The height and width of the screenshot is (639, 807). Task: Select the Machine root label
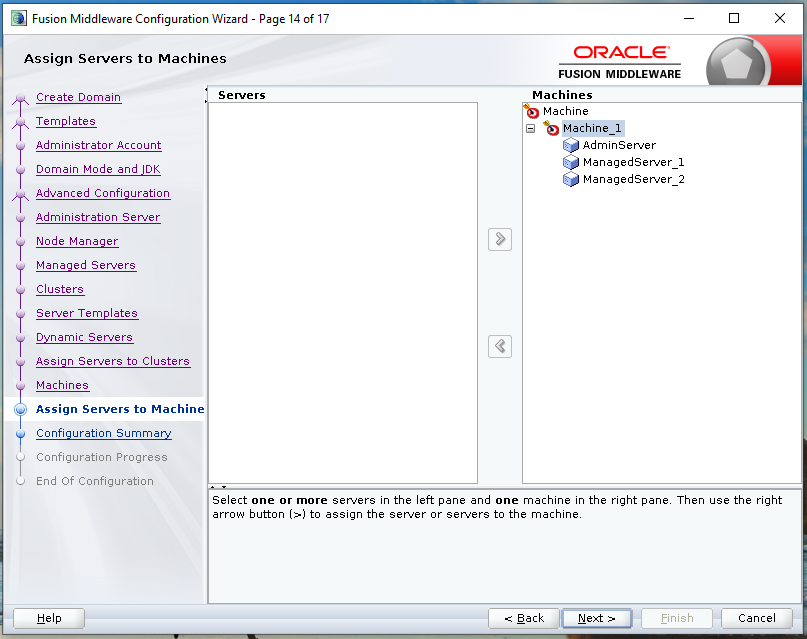pos(566,111)
